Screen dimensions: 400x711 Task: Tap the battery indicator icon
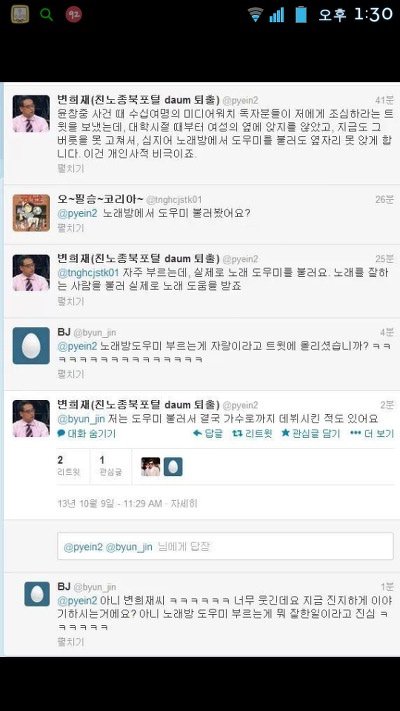(x=301, y=15)
